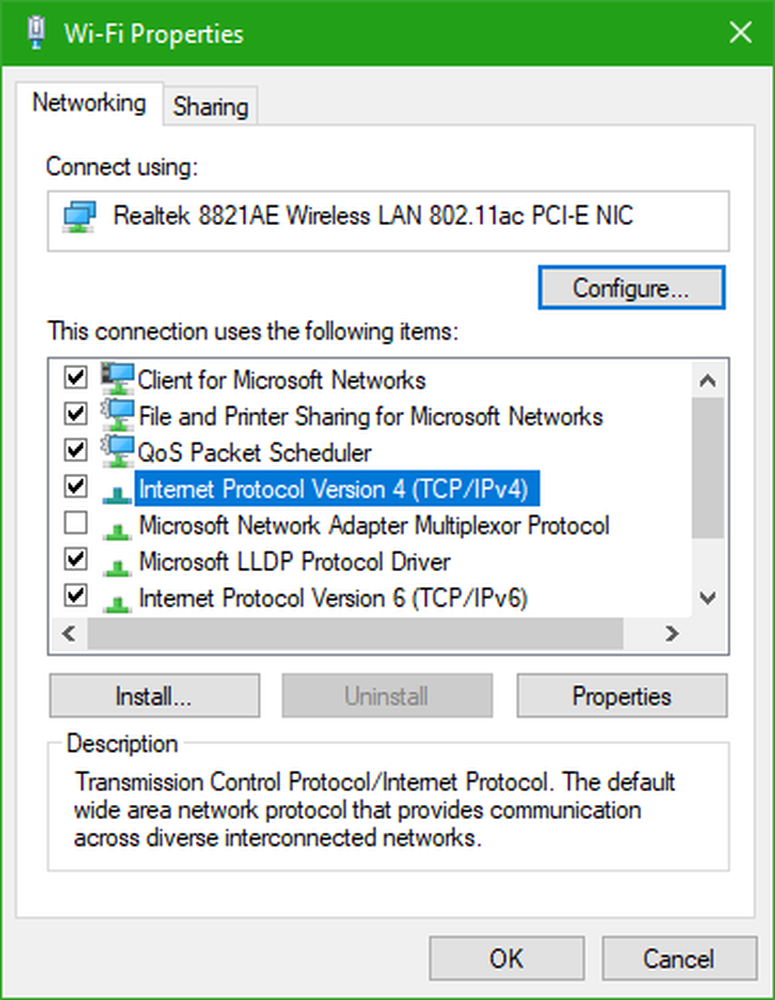Click the Network Adapter Multiplexor Protocol icon
Screen dimensions: 775x1000
pos(118,526)
